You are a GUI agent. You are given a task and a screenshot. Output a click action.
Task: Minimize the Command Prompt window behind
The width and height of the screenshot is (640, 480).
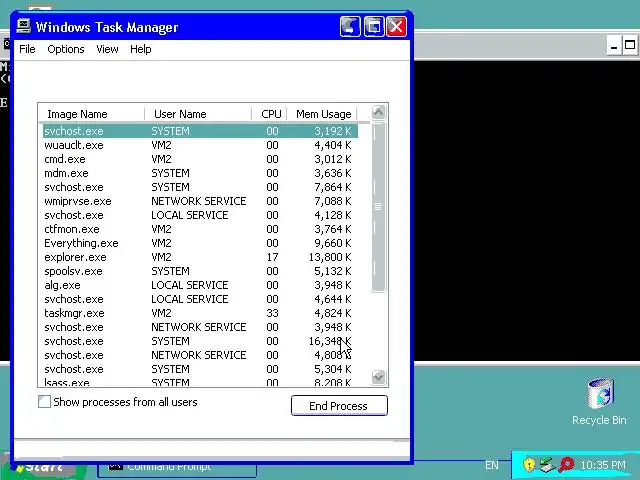point(613,45)
